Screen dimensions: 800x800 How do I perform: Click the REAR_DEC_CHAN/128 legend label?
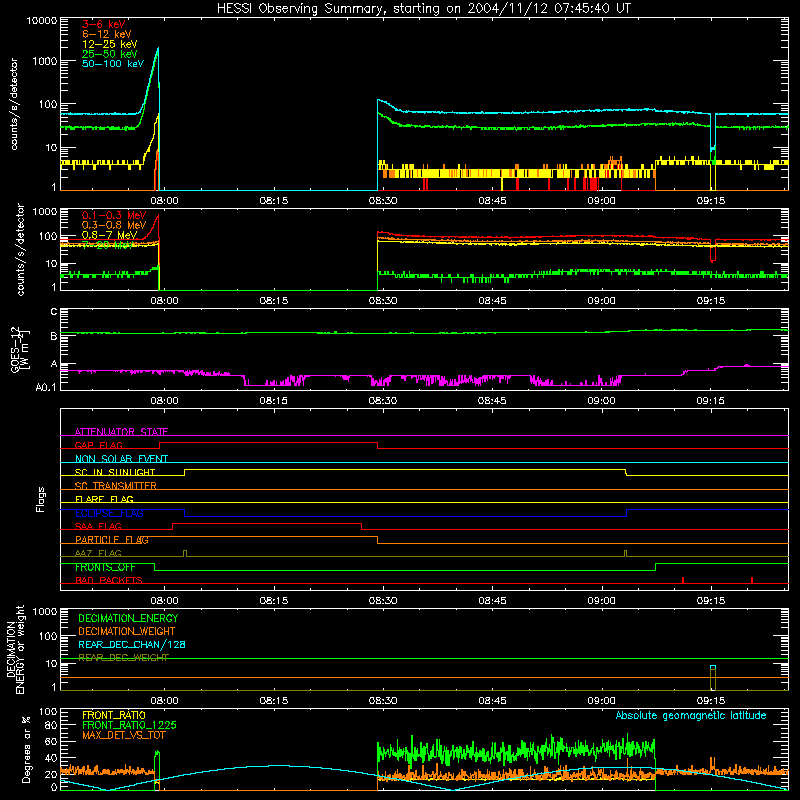(x=132, y=644)
